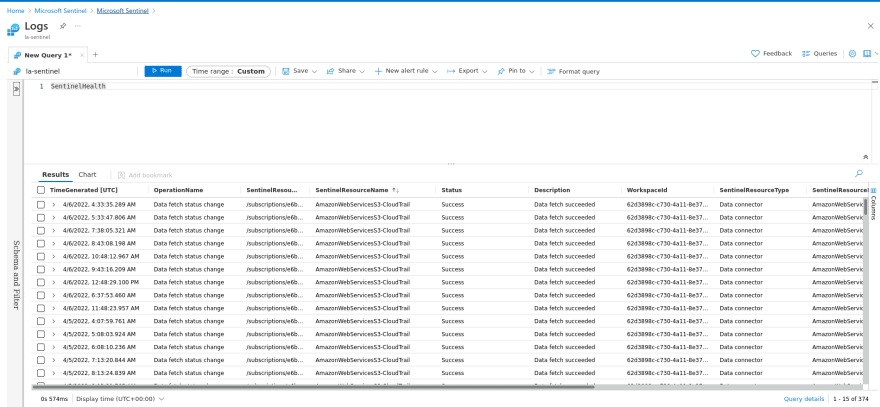
Task: Pin the Logs blade with pushpin icon
Action: click(x=63, y=26)
